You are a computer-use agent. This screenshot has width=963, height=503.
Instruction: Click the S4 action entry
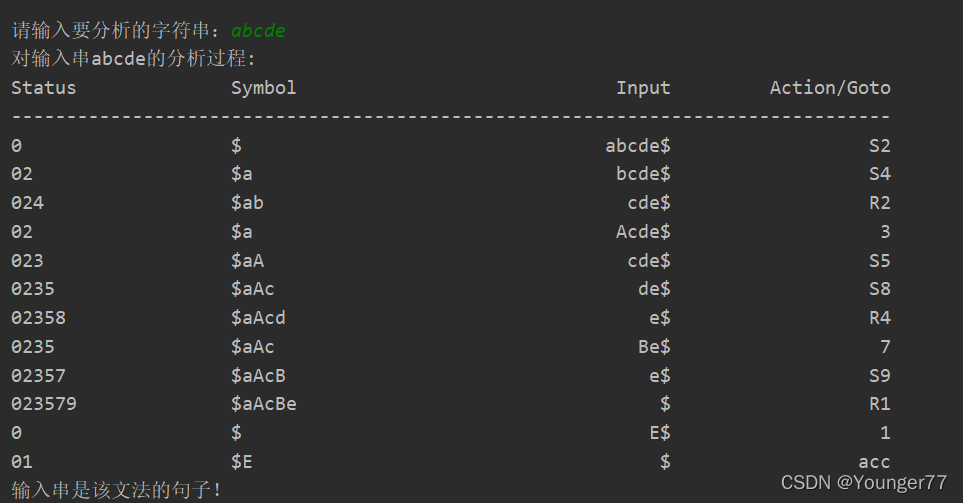[x=879, y=174]
